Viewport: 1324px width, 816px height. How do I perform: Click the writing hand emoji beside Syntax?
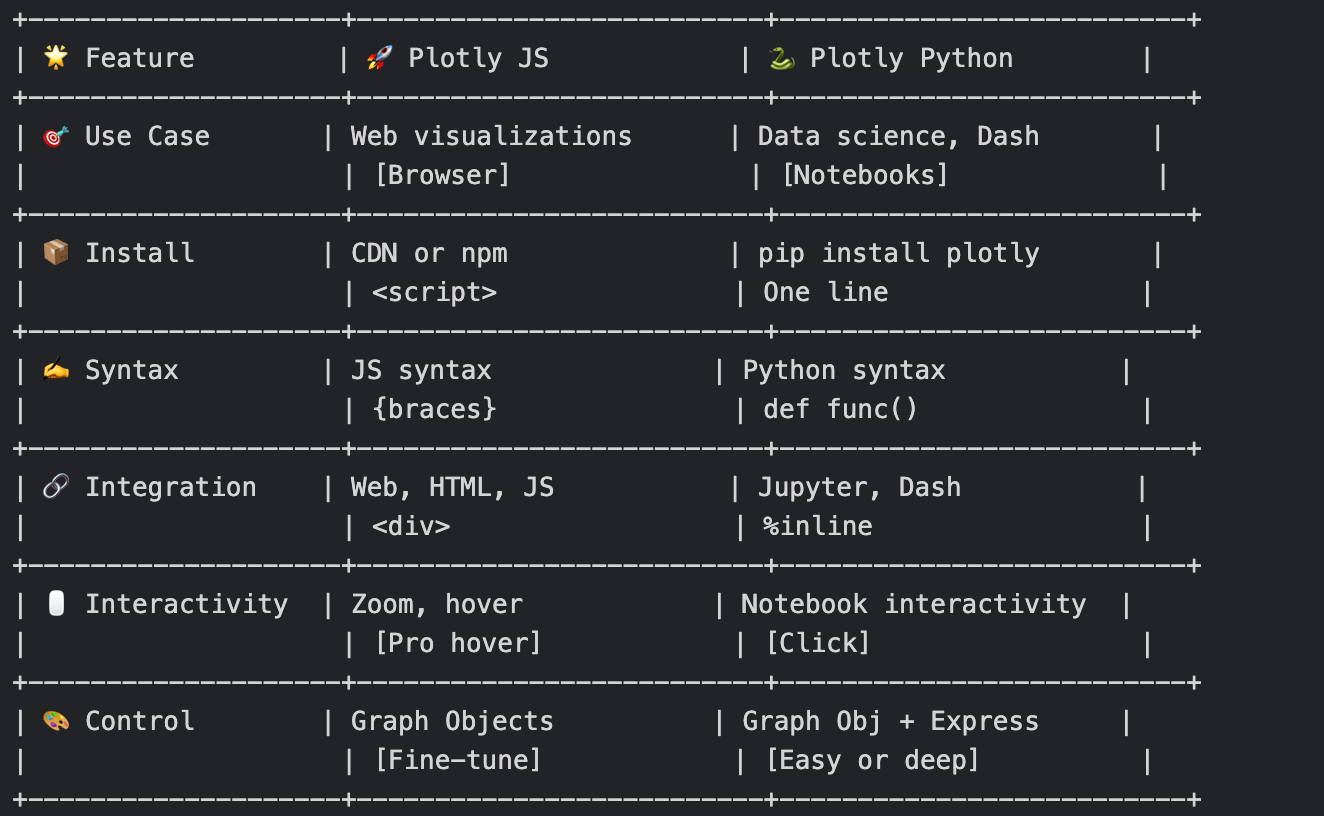(56, 370)
